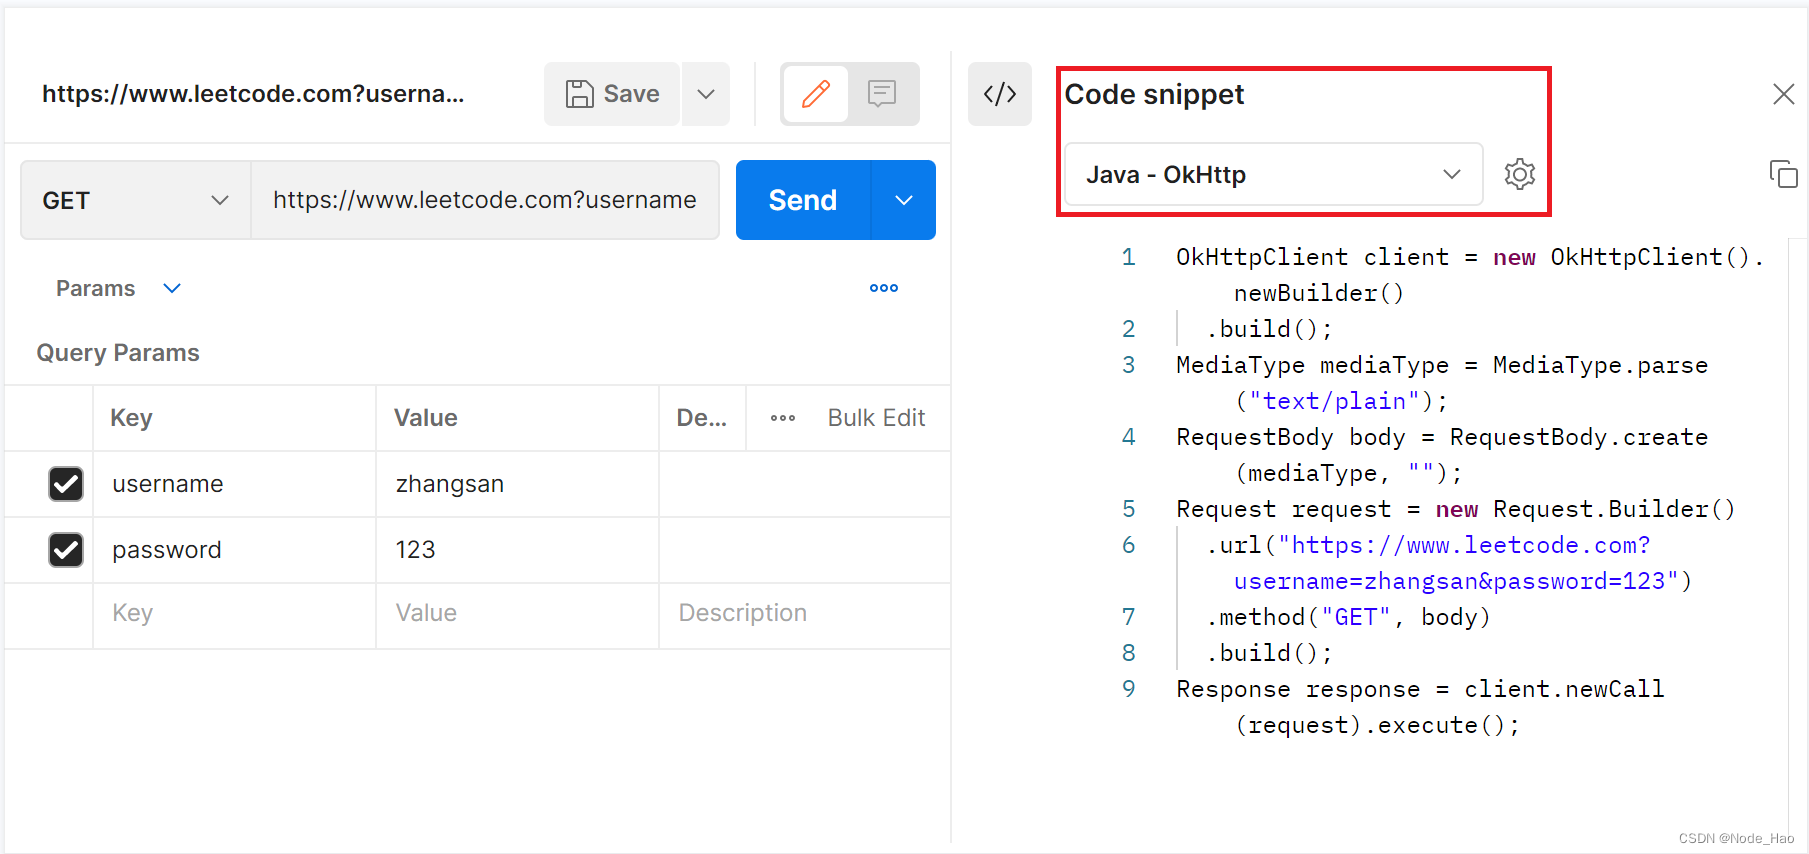Select the username key cell

(235, 484)
